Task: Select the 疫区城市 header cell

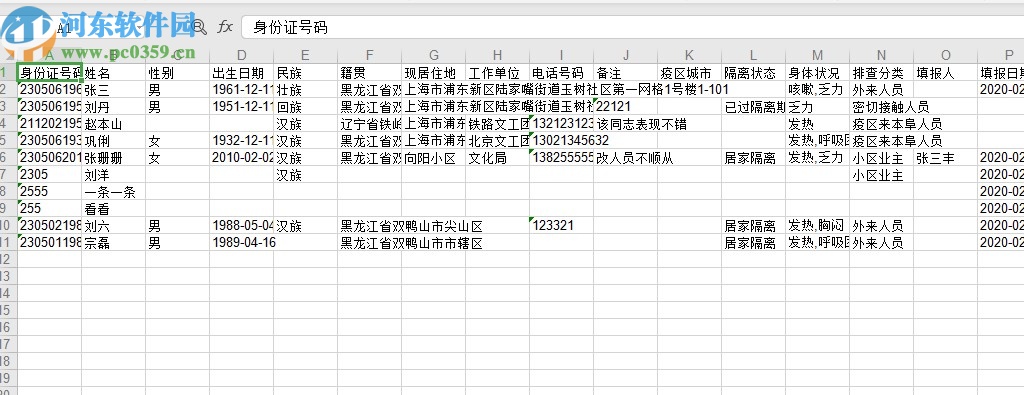Action: [x=690, y=72]
